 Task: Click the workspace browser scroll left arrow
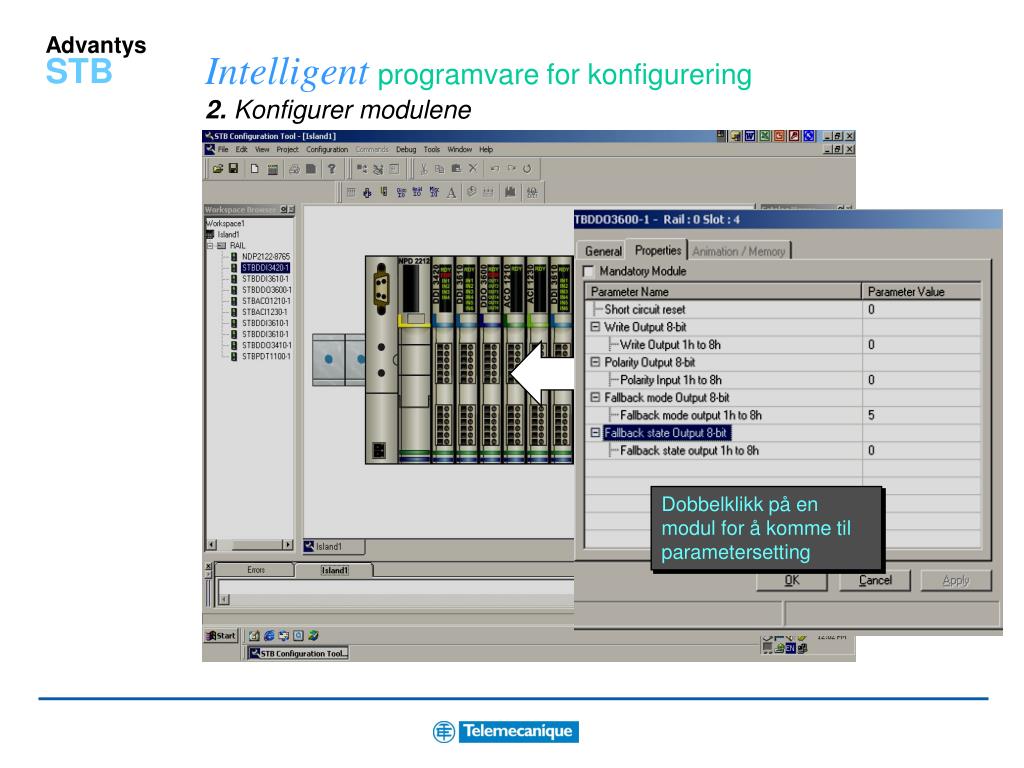coord(211,545)
